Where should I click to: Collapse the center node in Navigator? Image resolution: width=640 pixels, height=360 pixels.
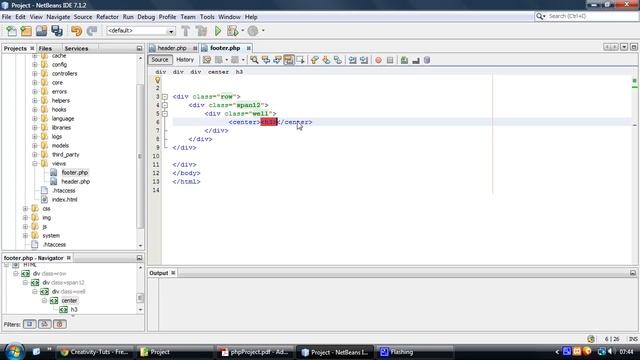(44, 300)
